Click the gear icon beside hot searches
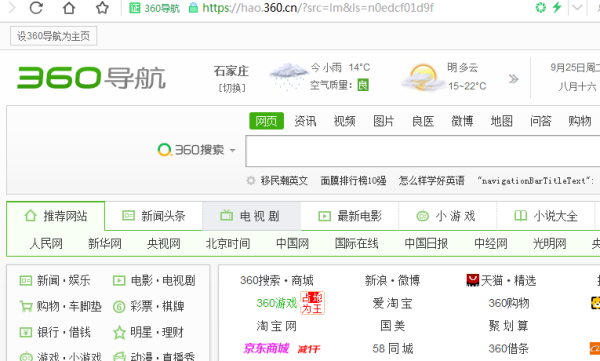The image size is (600, 361). coord(251,180)
